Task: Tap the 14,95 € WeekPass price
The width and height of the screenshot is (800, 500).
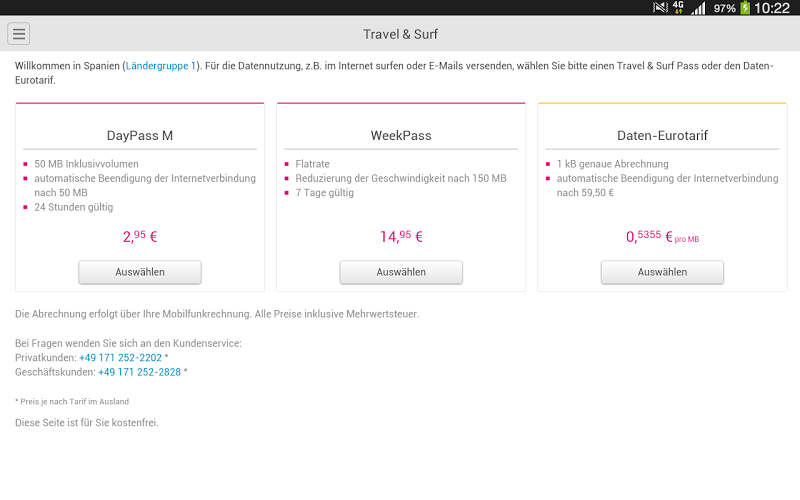Action: pyautogui.click(x=401, y=237)
